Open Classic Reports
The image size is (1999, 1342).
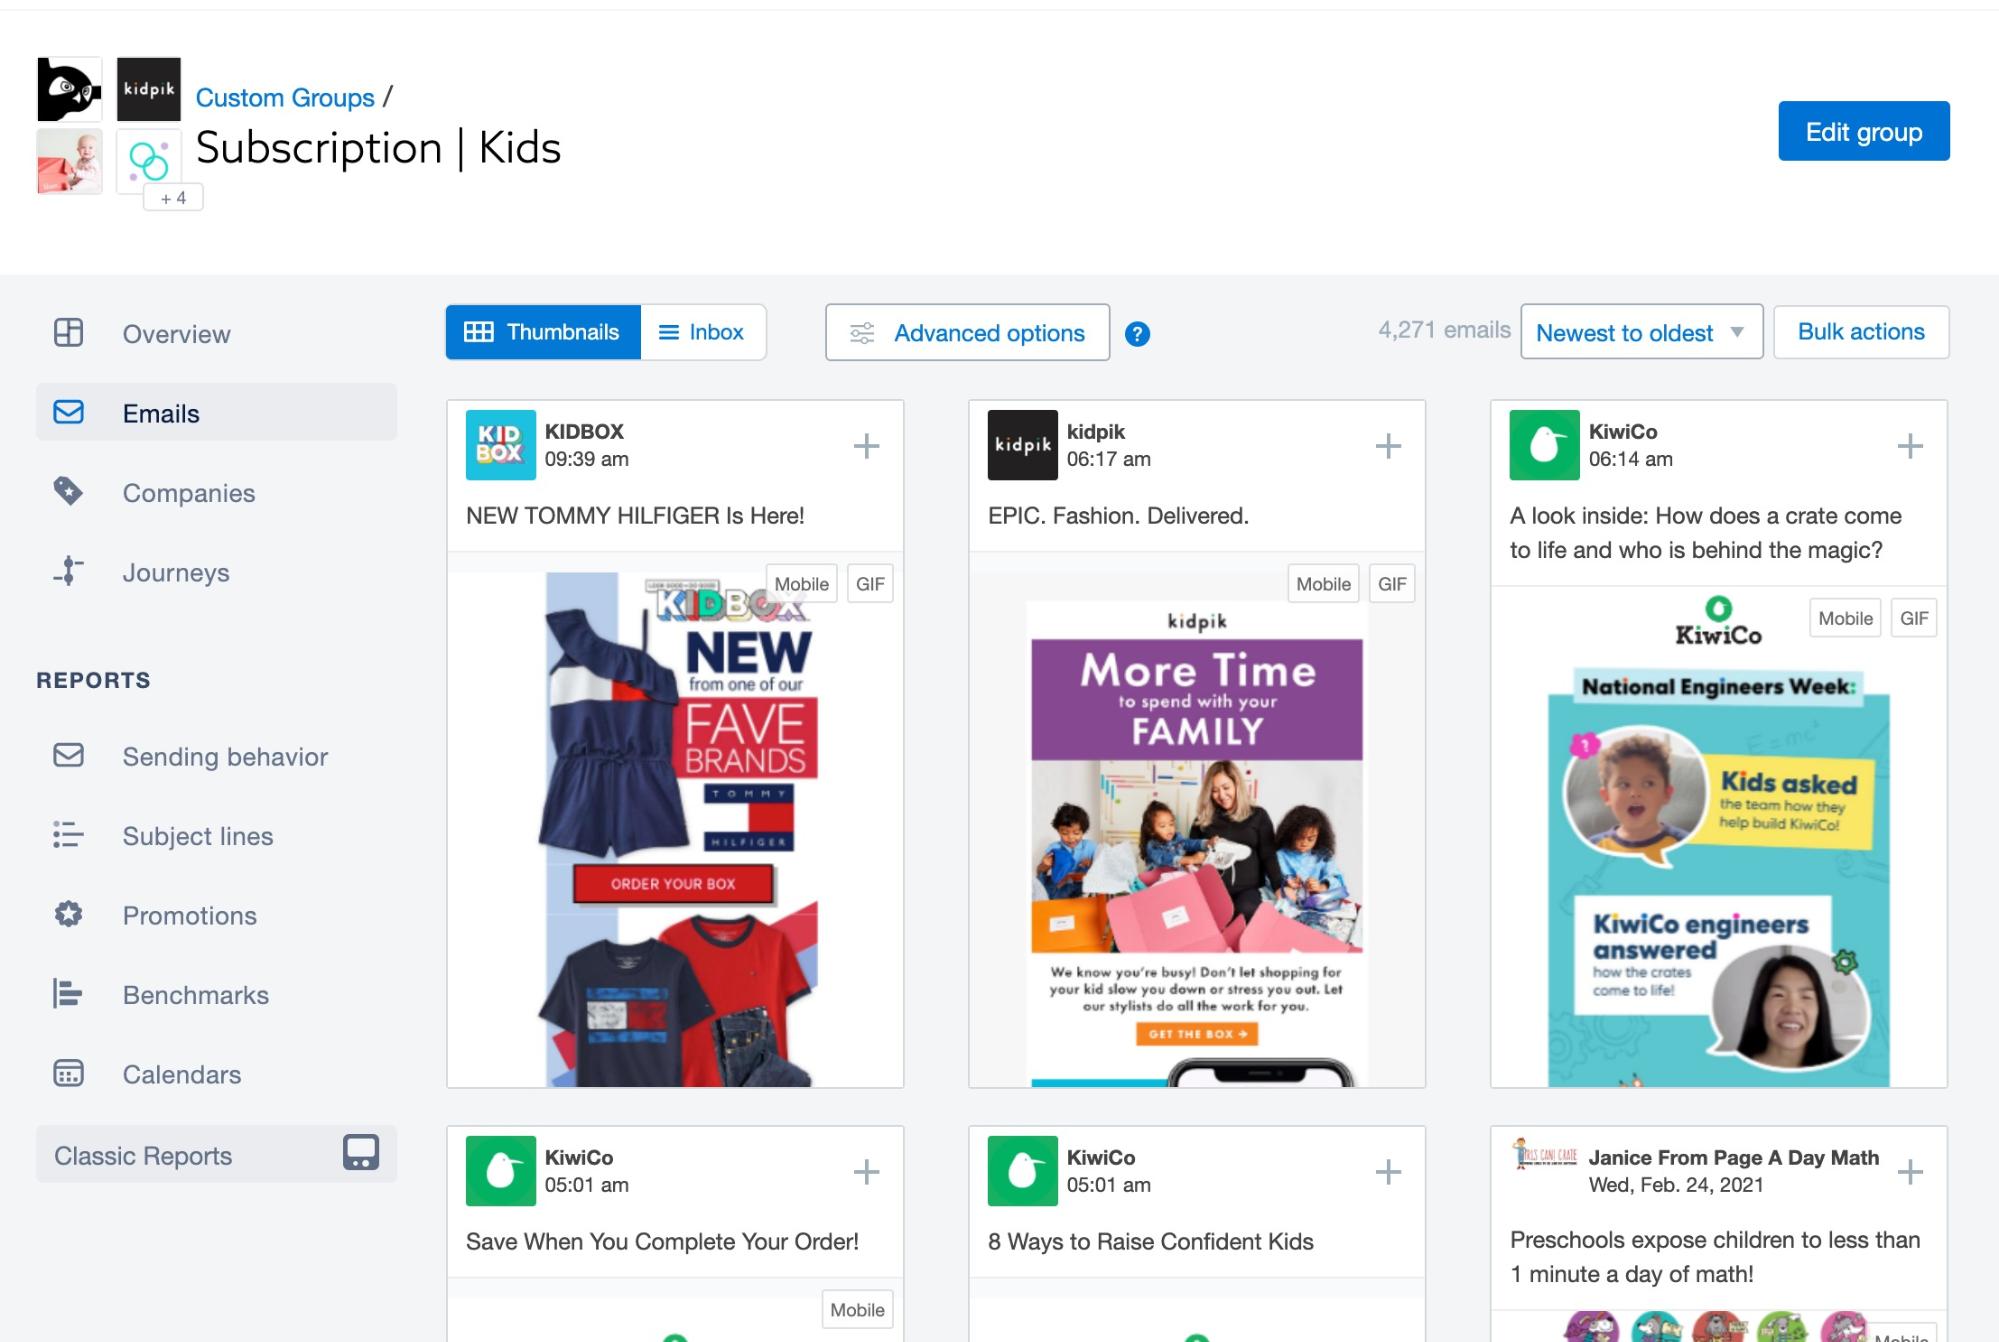(216, 1154)
